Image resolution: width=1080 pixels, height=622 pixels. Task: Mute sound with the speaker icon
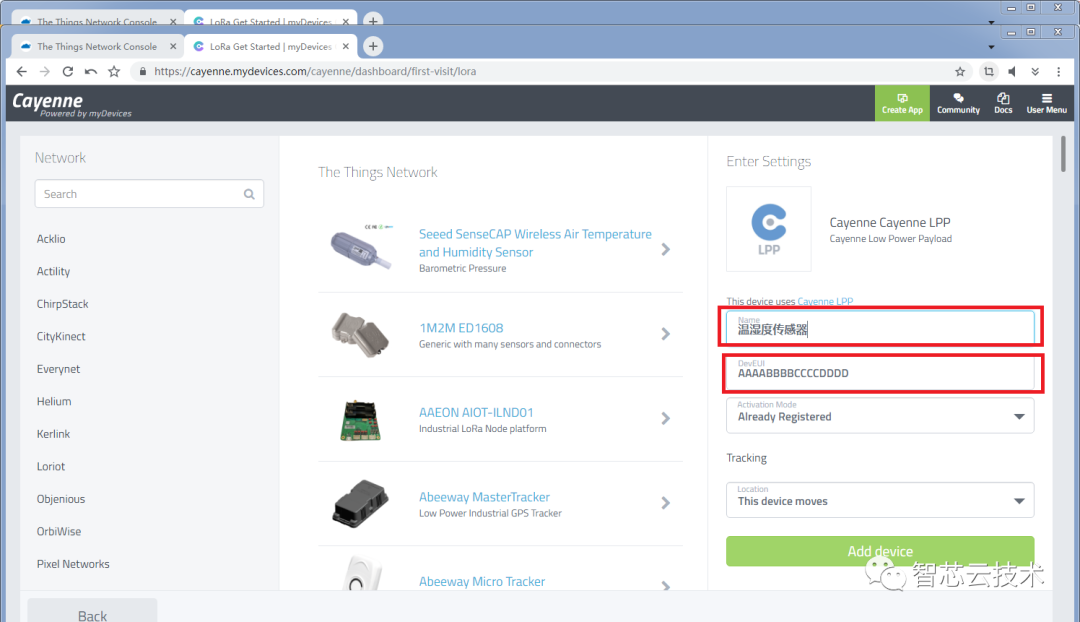click(1012, 72)
